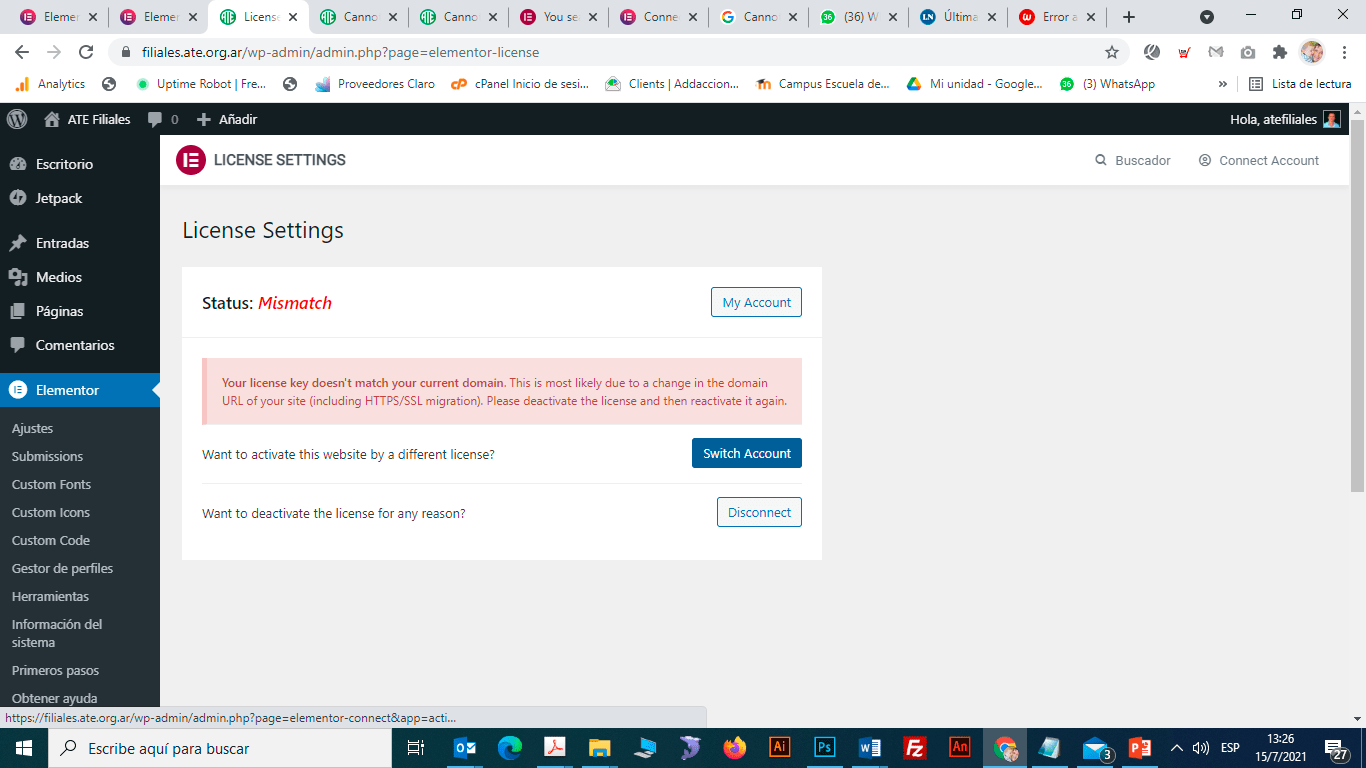Select Elementor in the sidebar
Screen dimensions: 1366x768
click(80, 390)
